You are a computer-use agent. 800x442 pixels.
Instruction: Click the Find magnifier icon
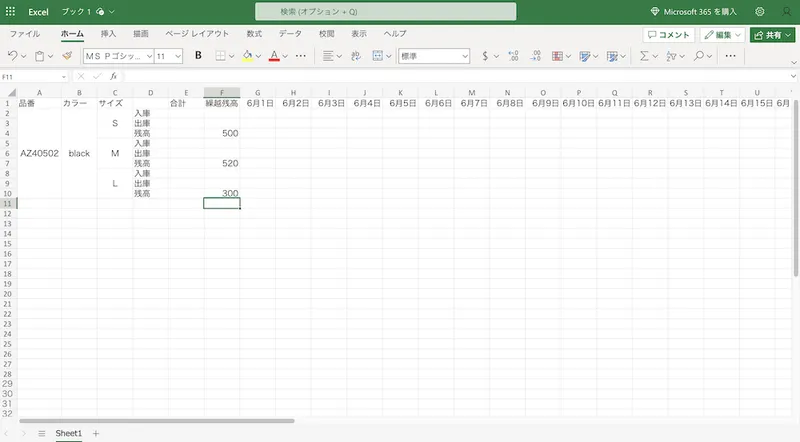[x=698, y=56]
